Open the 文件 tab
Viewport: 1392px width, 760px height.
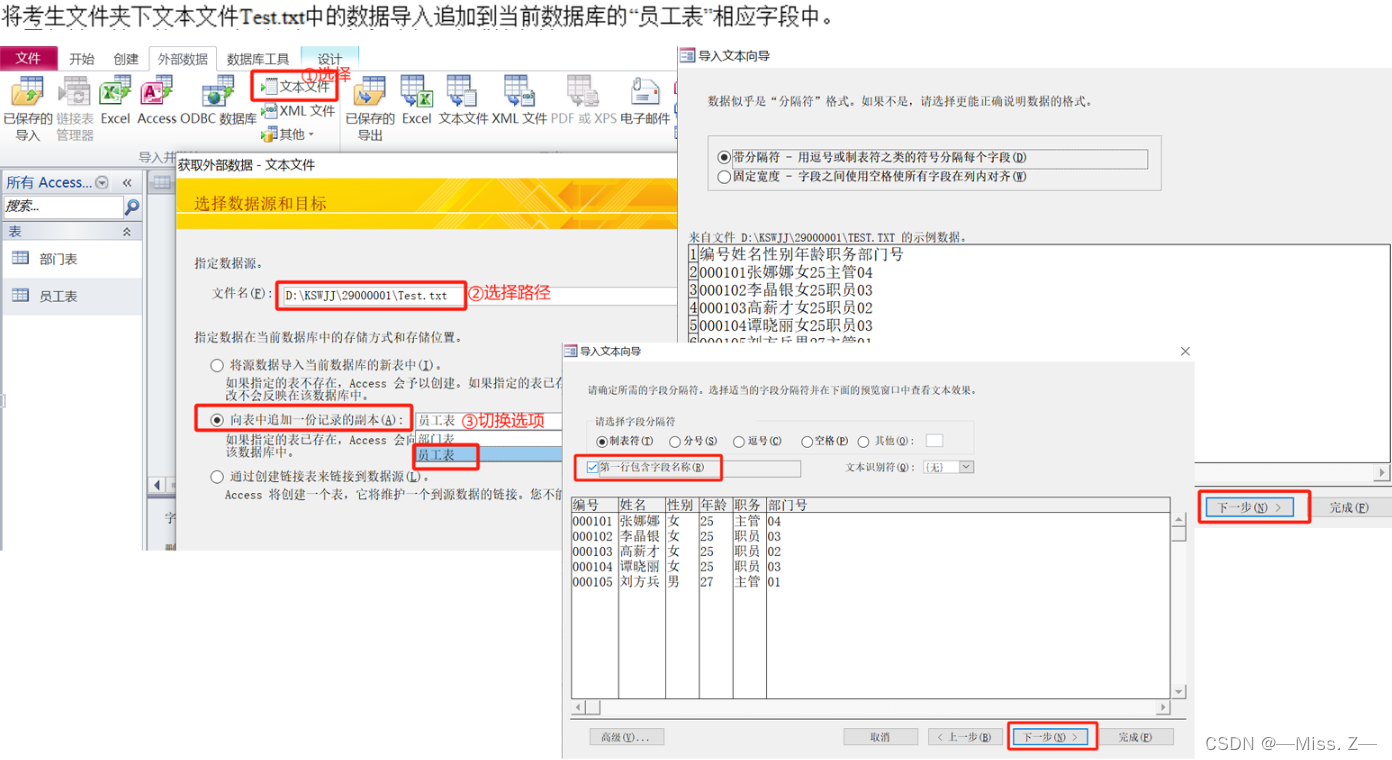(x=28, y=58)
